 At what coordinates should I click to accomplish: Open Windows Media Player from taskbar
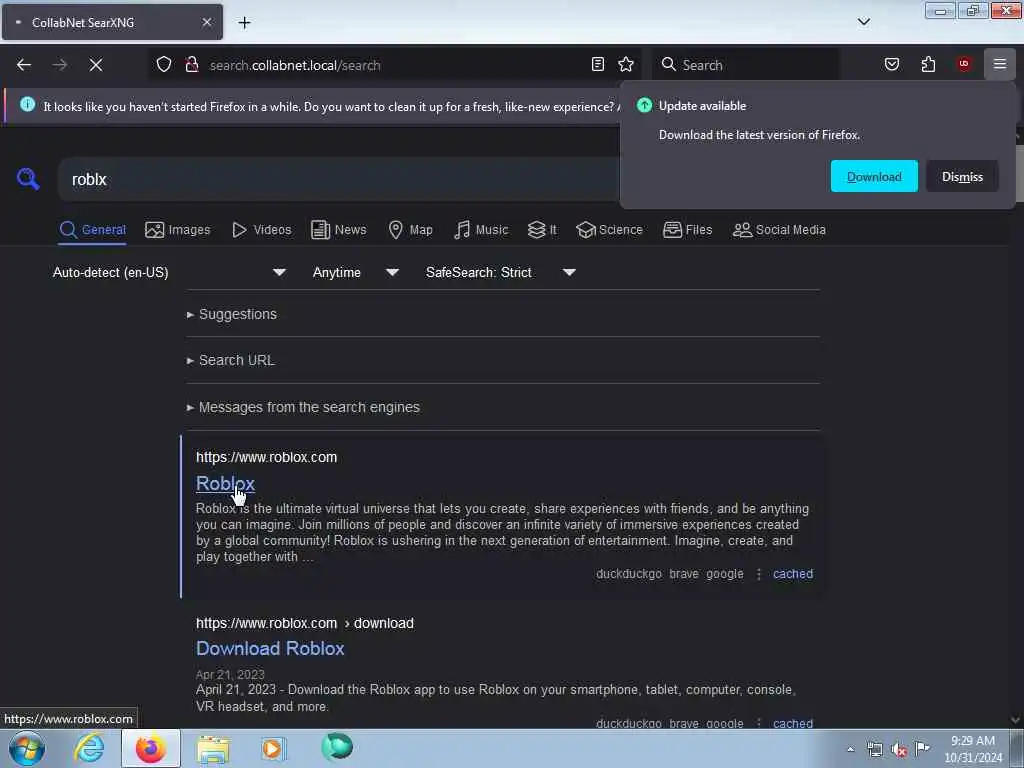click(x=273, y=748)
